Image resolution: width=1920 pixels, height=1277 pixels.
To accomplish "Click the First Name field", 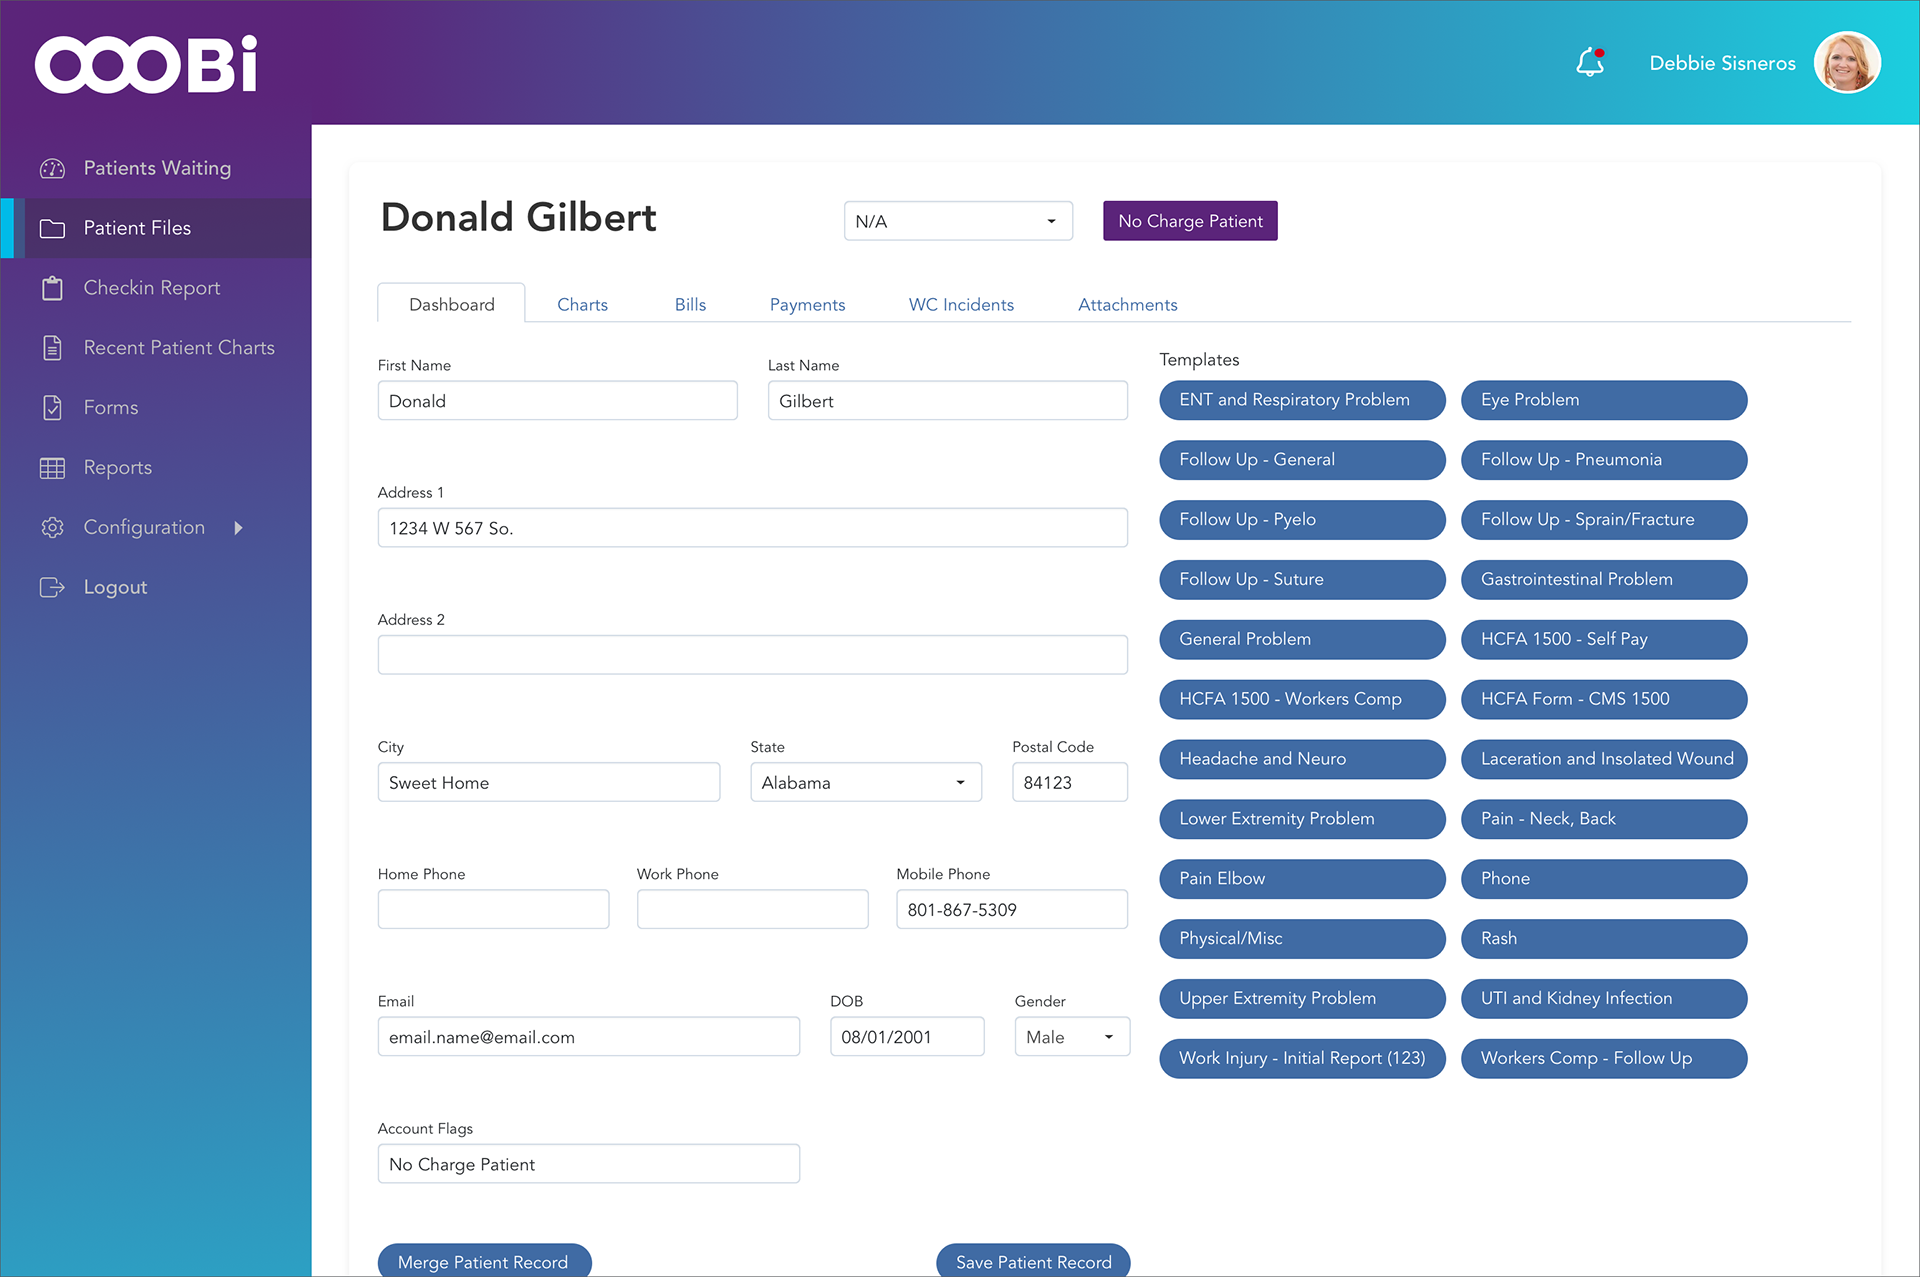I will tap(557, 400).
